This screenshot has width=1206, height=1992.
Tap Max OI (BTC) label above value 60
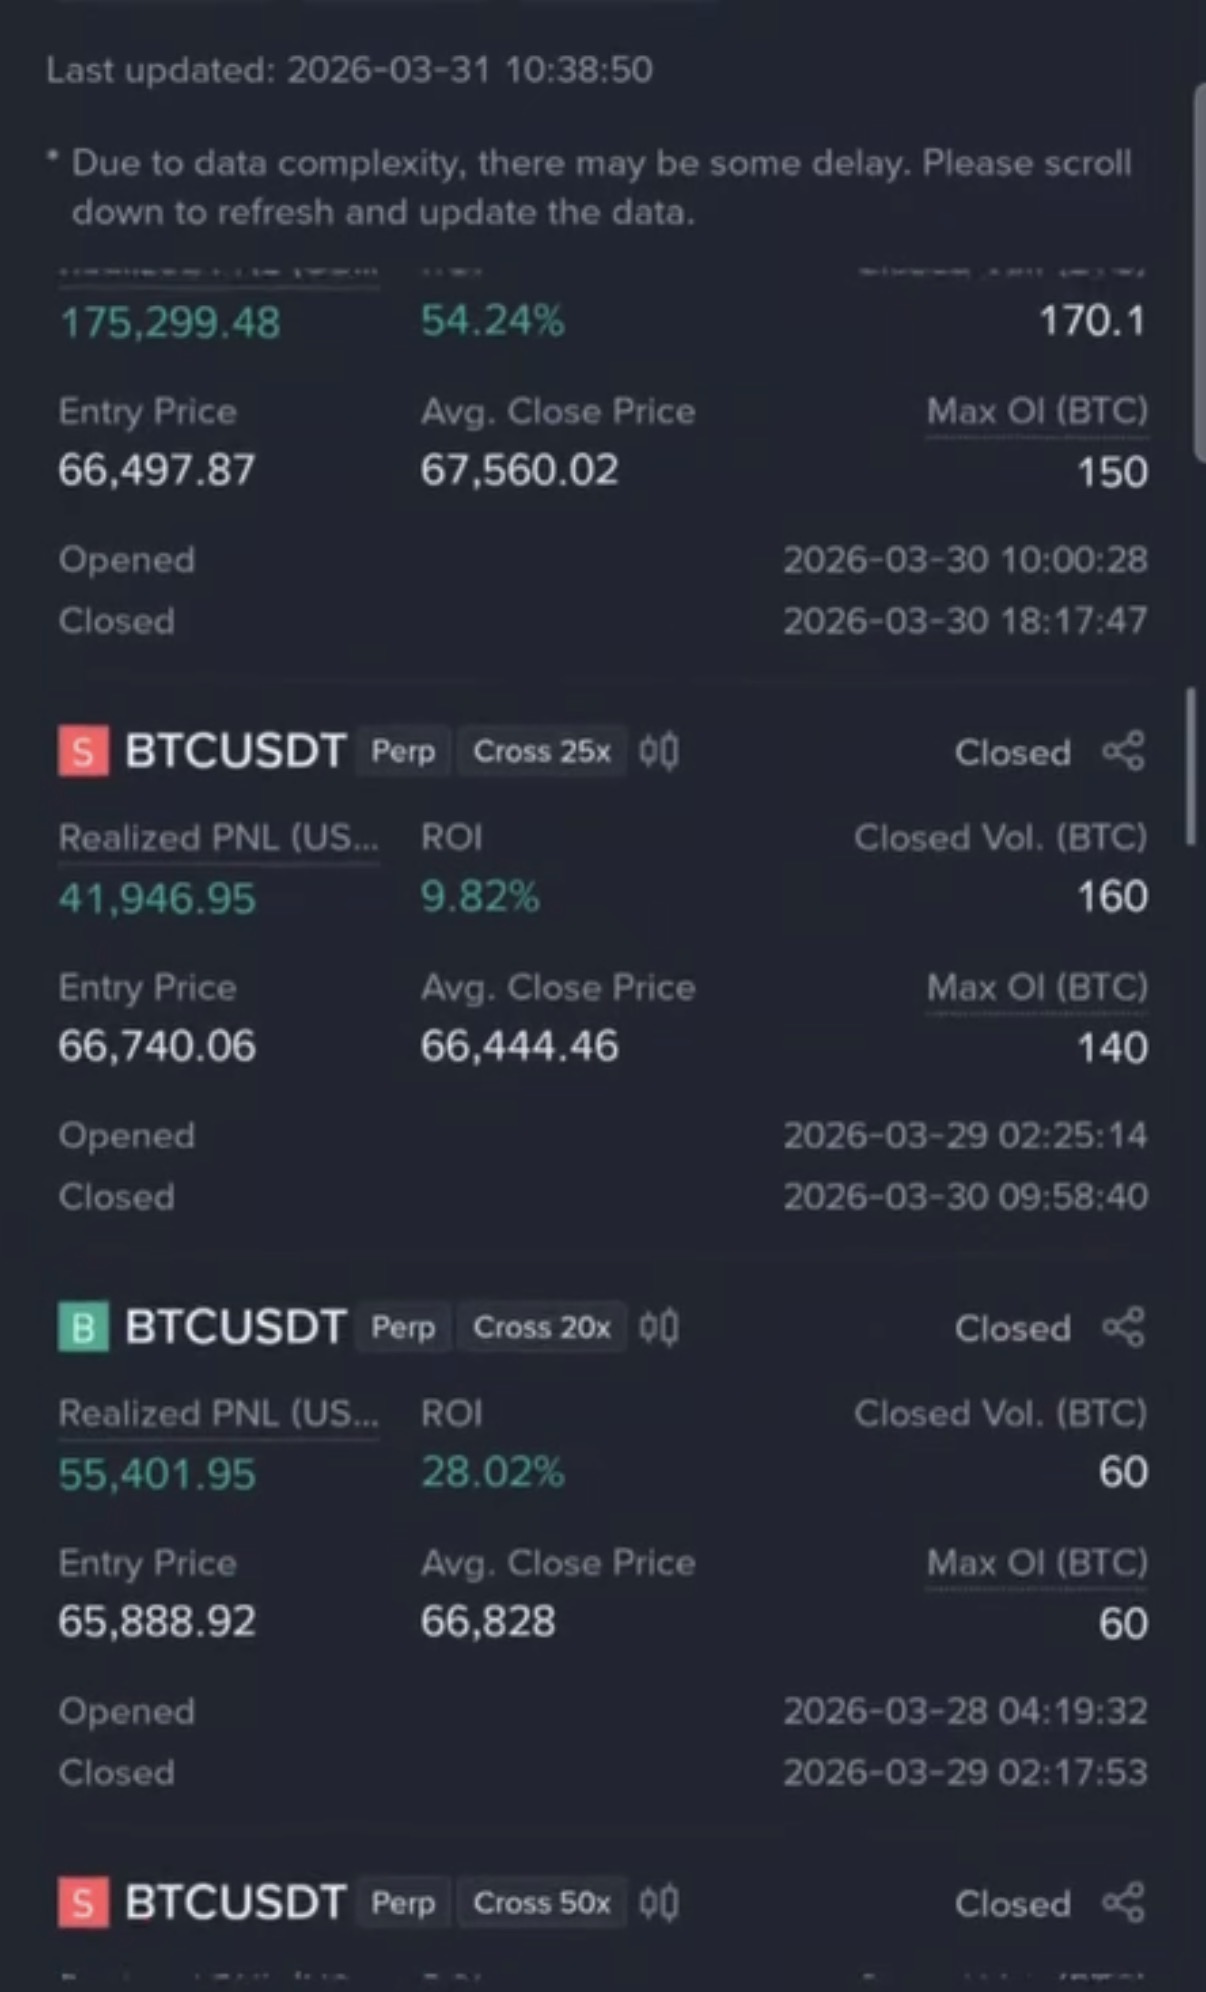coord(1037,1563)
